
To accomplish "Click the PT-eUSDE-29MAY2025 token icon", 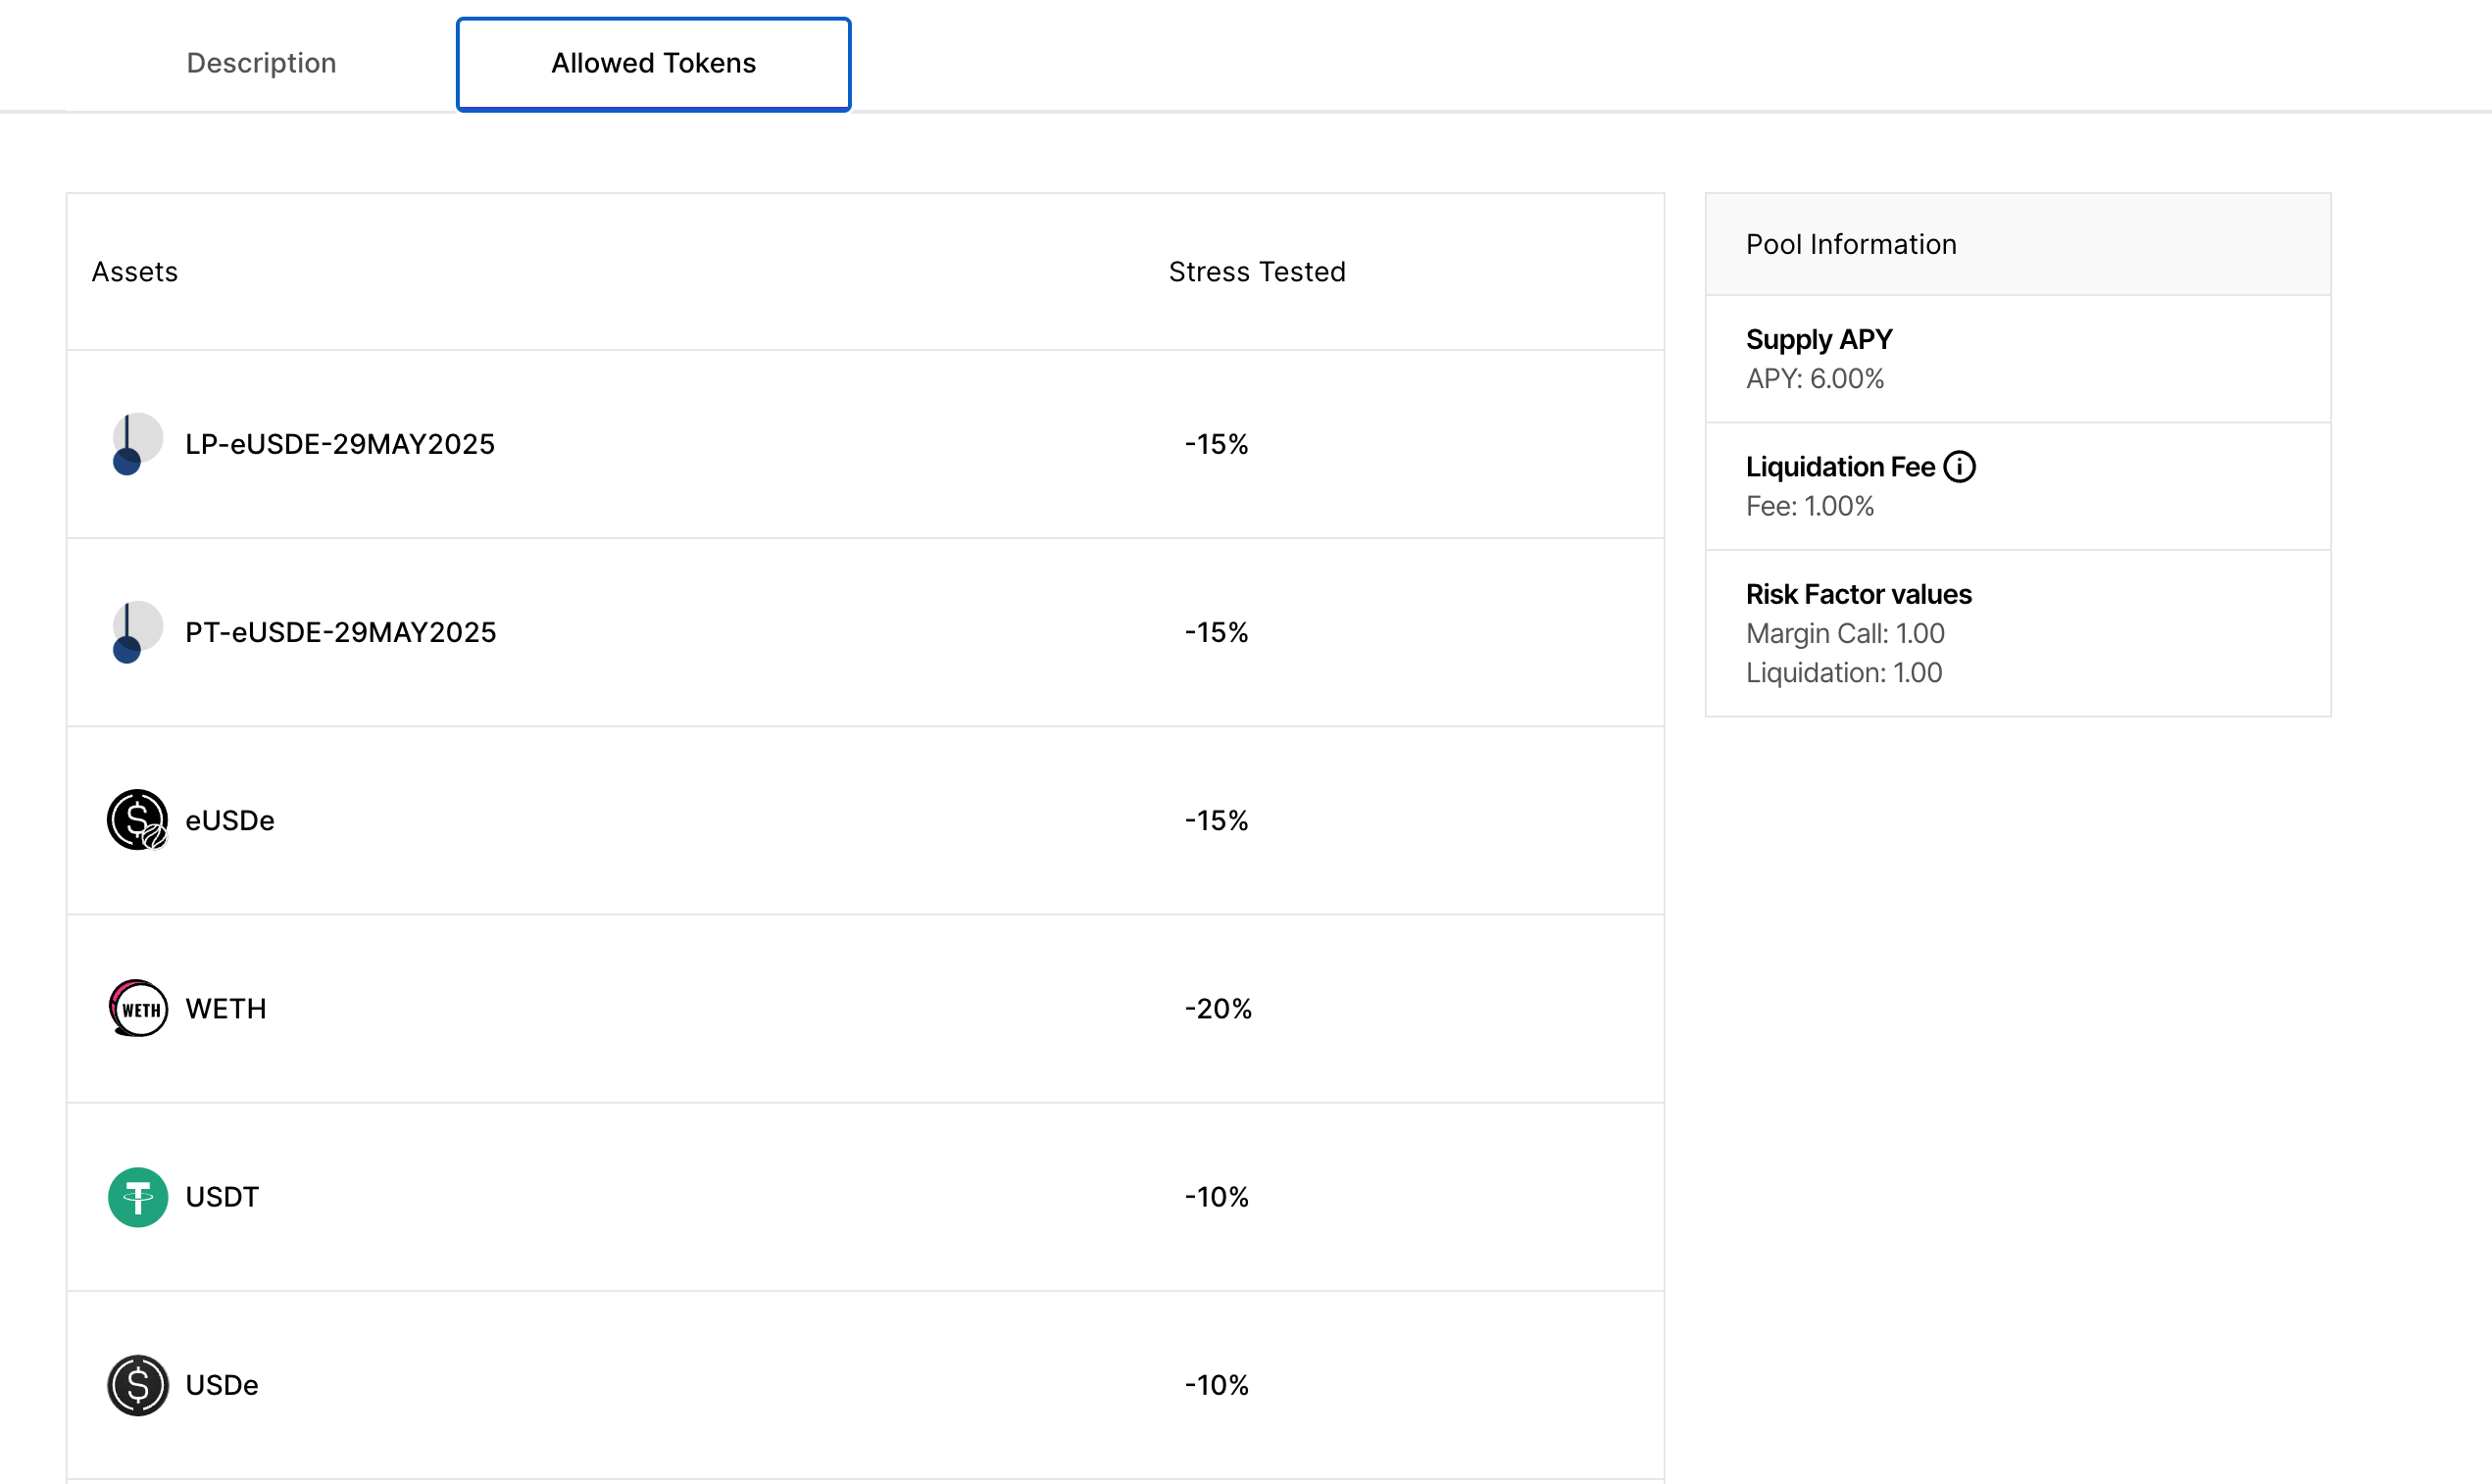I will 137,632.
